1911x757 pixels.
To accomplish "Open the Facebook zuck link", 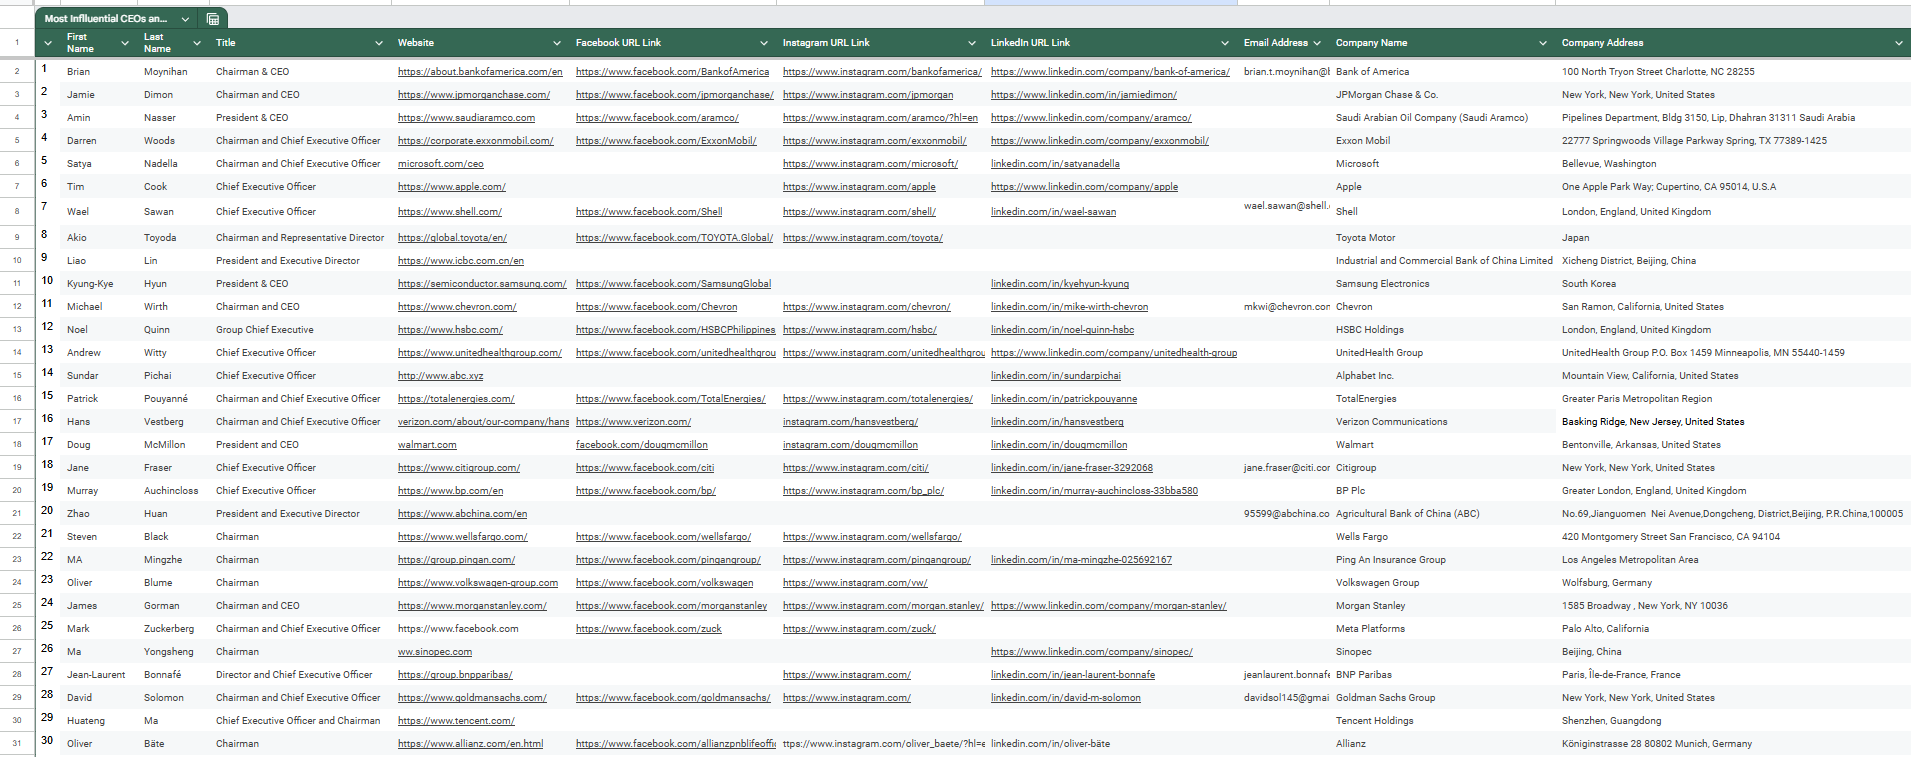I will [x=648, y=629].
